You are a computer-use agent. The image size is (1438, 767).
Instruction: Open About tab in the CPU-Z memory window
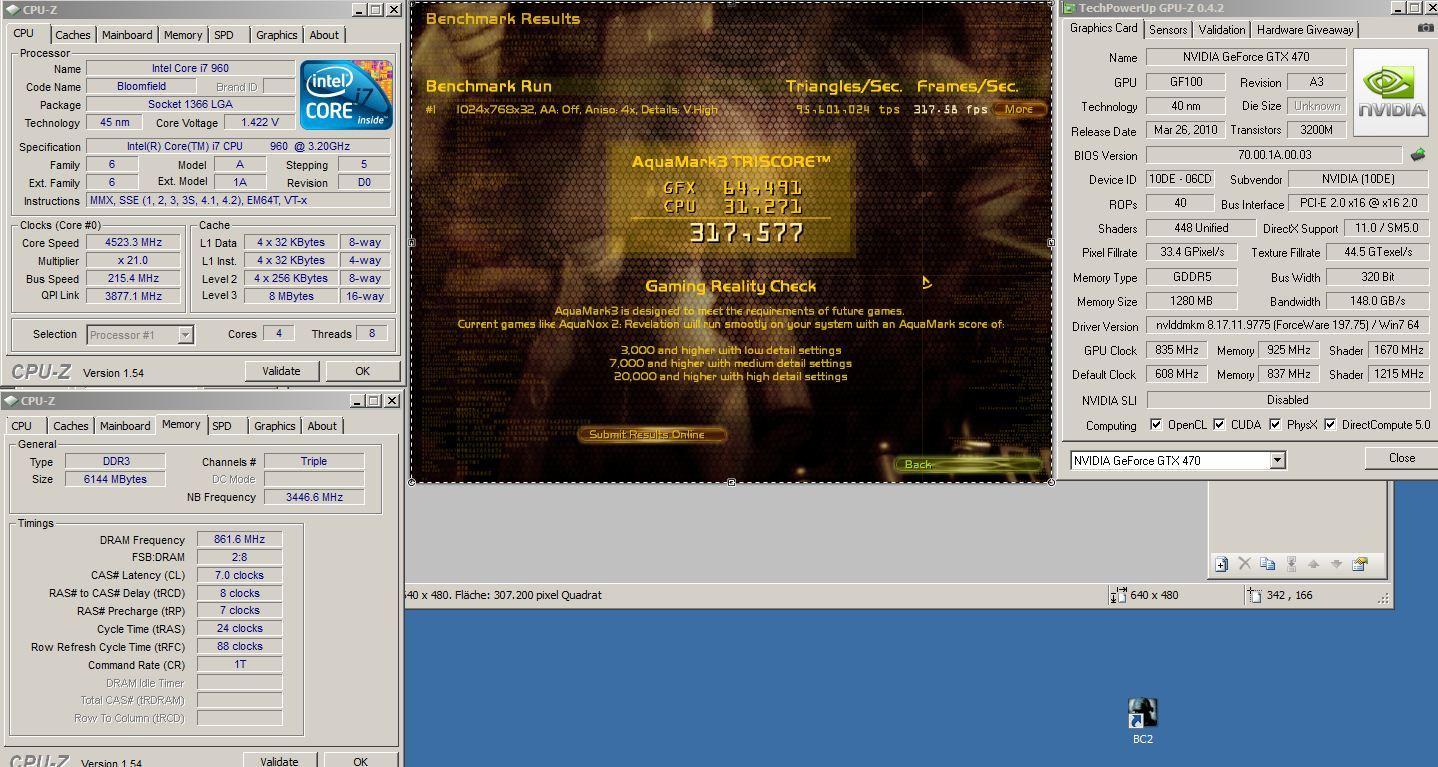click(x=322, y=426)
